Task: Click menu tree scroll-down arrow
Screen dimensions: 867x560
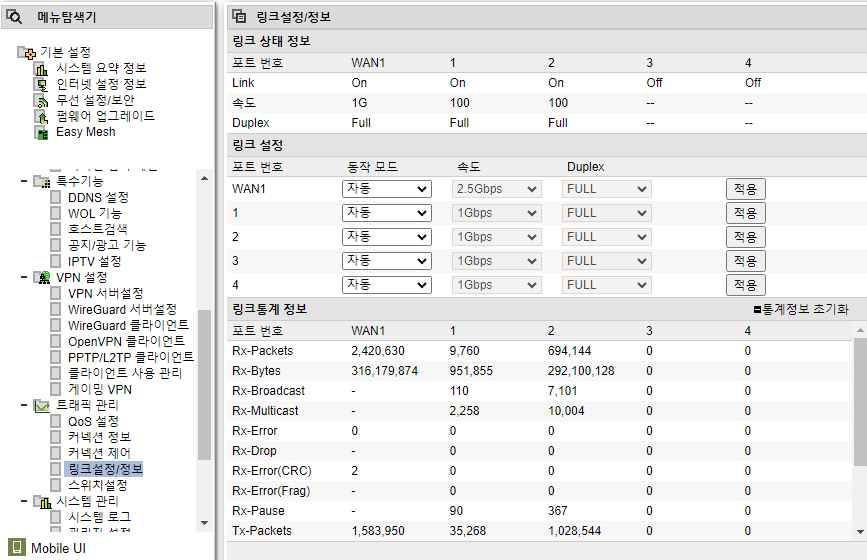Action: (204, 523)
